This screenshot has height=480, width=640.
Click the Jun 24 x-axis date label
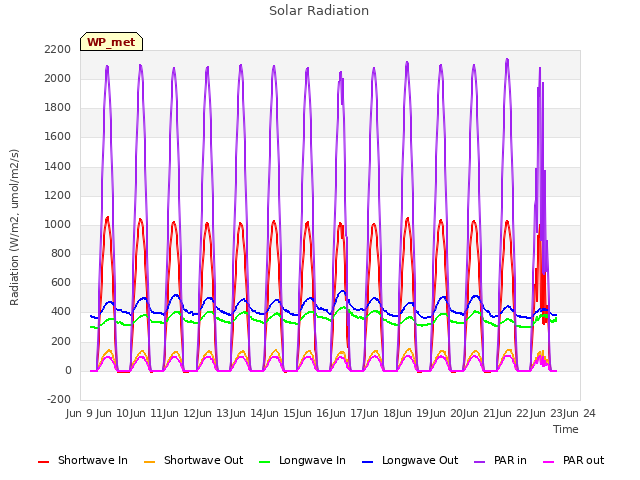point(580,413)
